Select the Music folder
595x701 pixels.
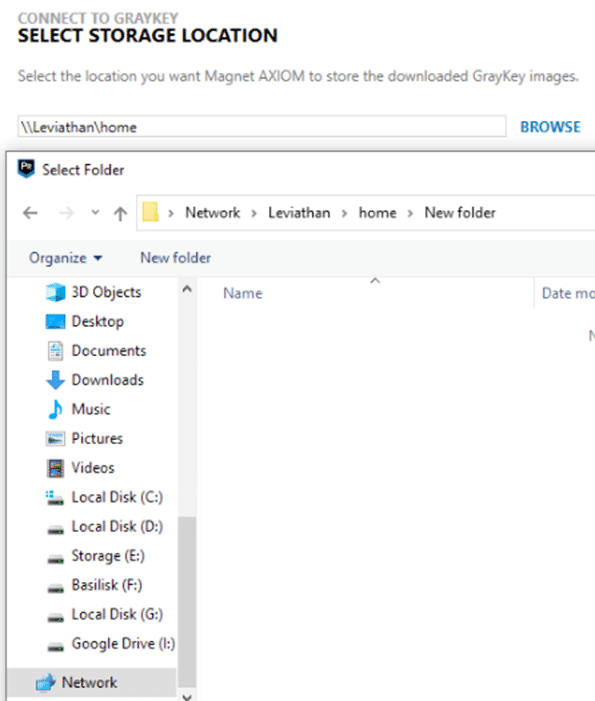pyautogui.click(x=91, y=409)
